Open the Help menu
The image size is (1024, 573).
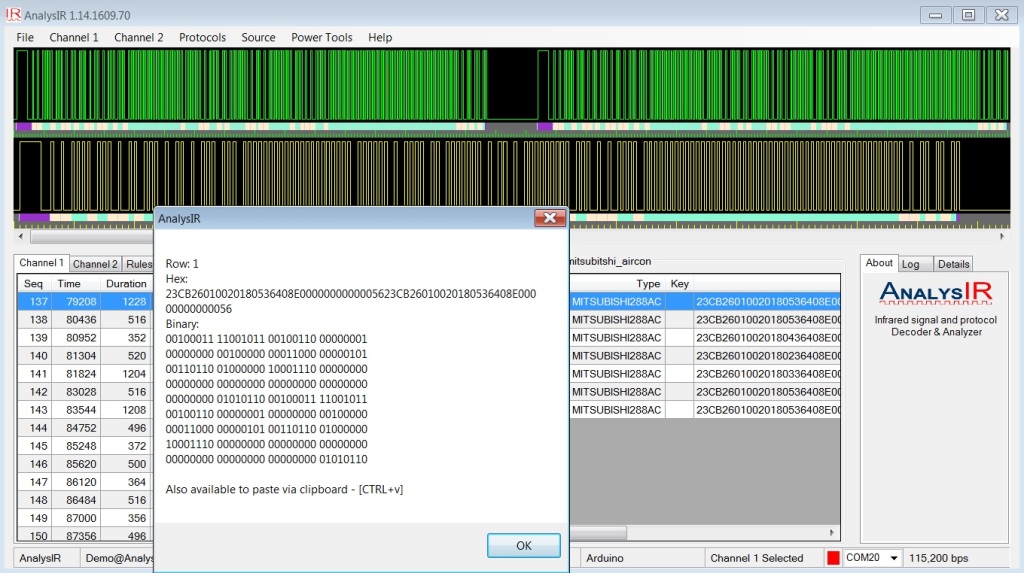(x=379, y=37)
